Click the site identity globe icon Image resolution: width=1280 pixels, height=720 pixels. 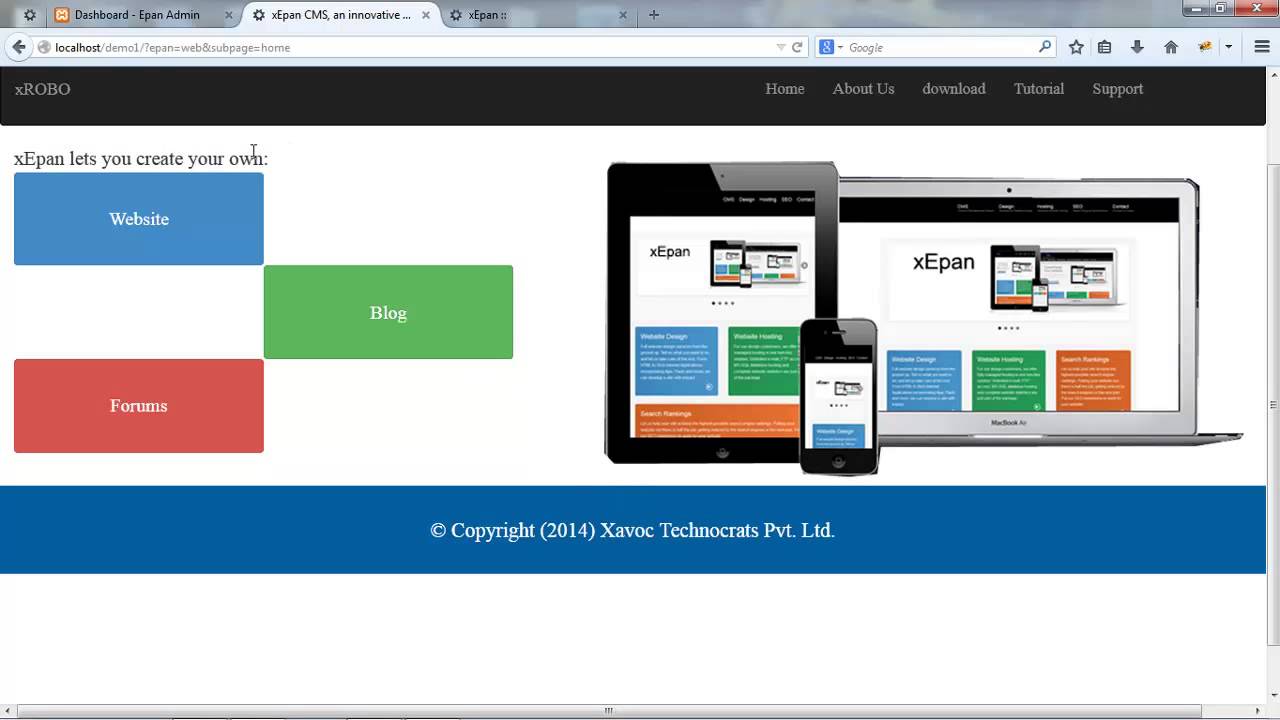coord(43,47)
